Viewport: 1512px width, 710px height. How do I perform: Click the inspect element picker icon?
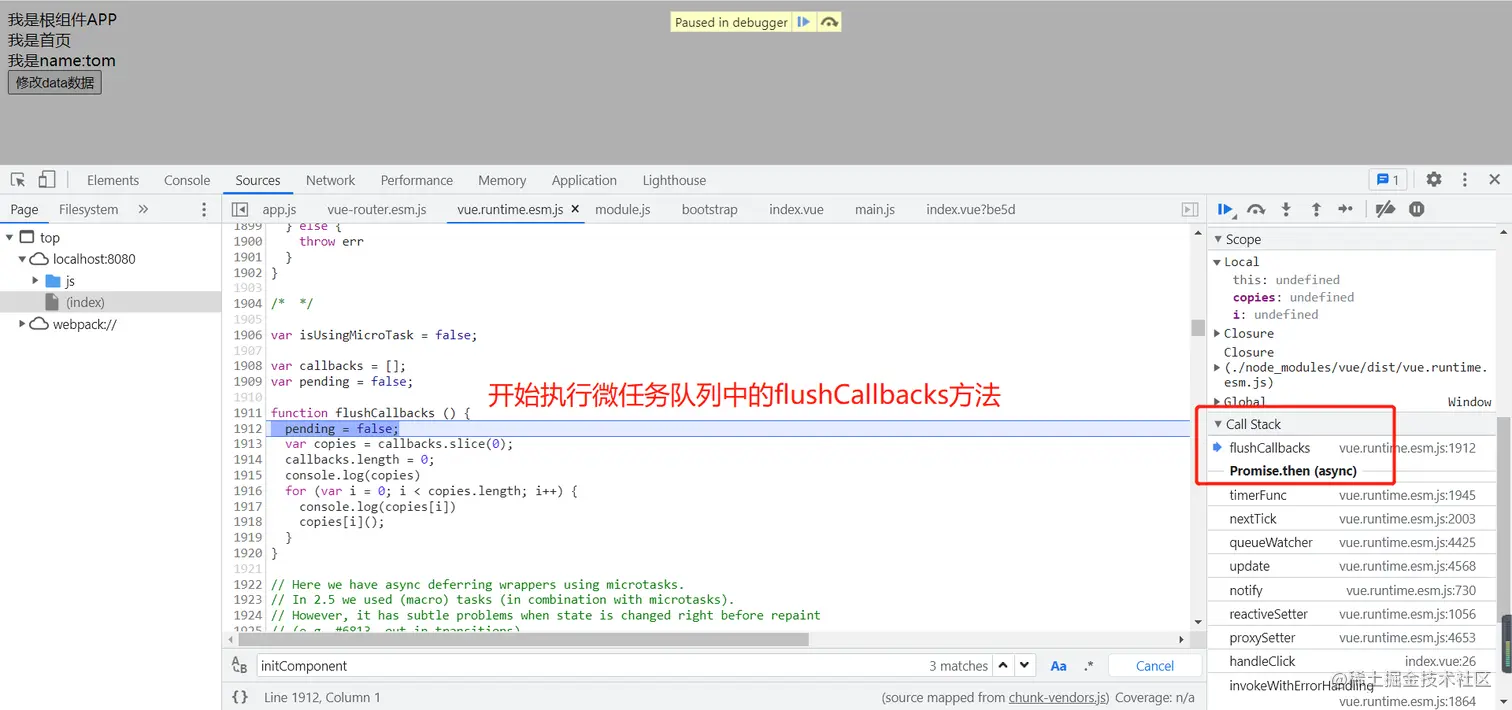(18, 180)
